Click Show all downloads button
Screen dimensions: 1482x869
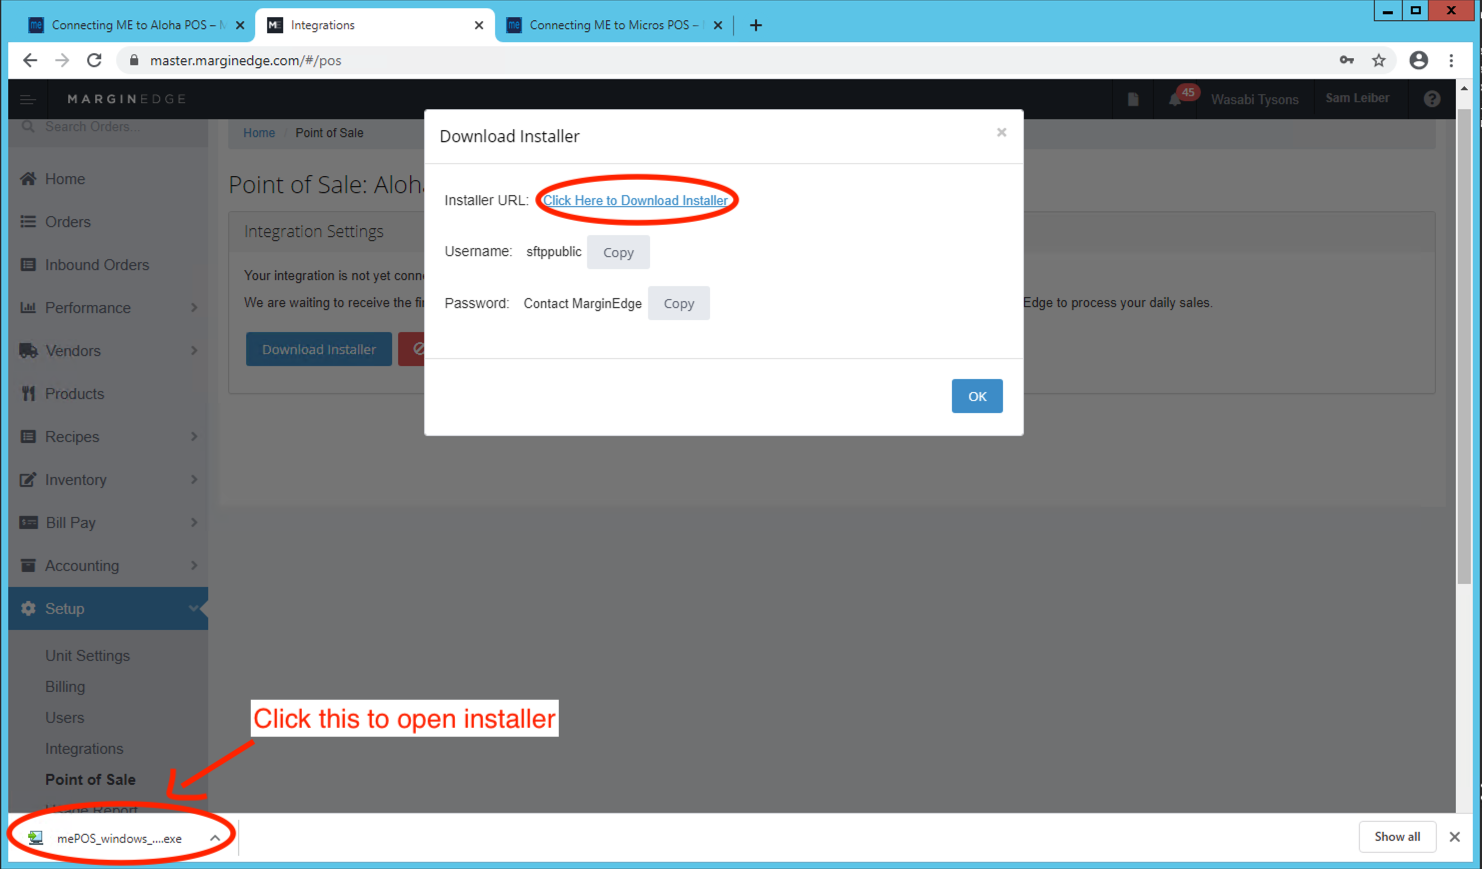(1397, 837)
